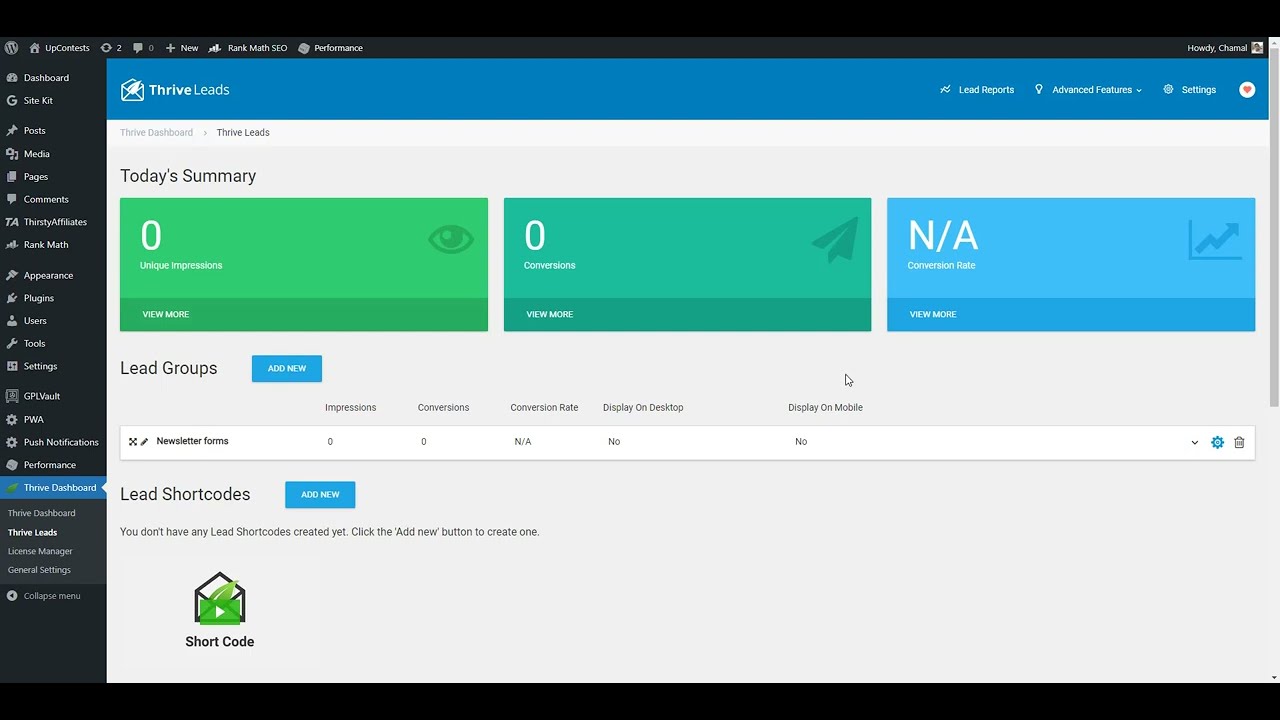Open the New menu in the admin bar
This screenshot has width=1280, height=720.
pos(181,47)
